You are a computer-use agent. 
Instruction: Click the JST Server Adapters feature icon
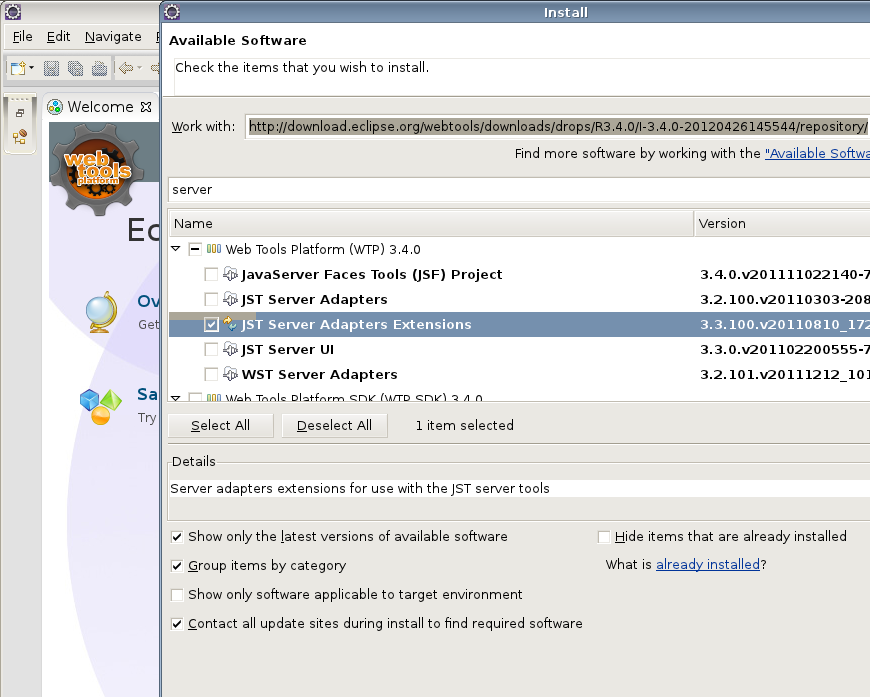(x=230, y=299)
